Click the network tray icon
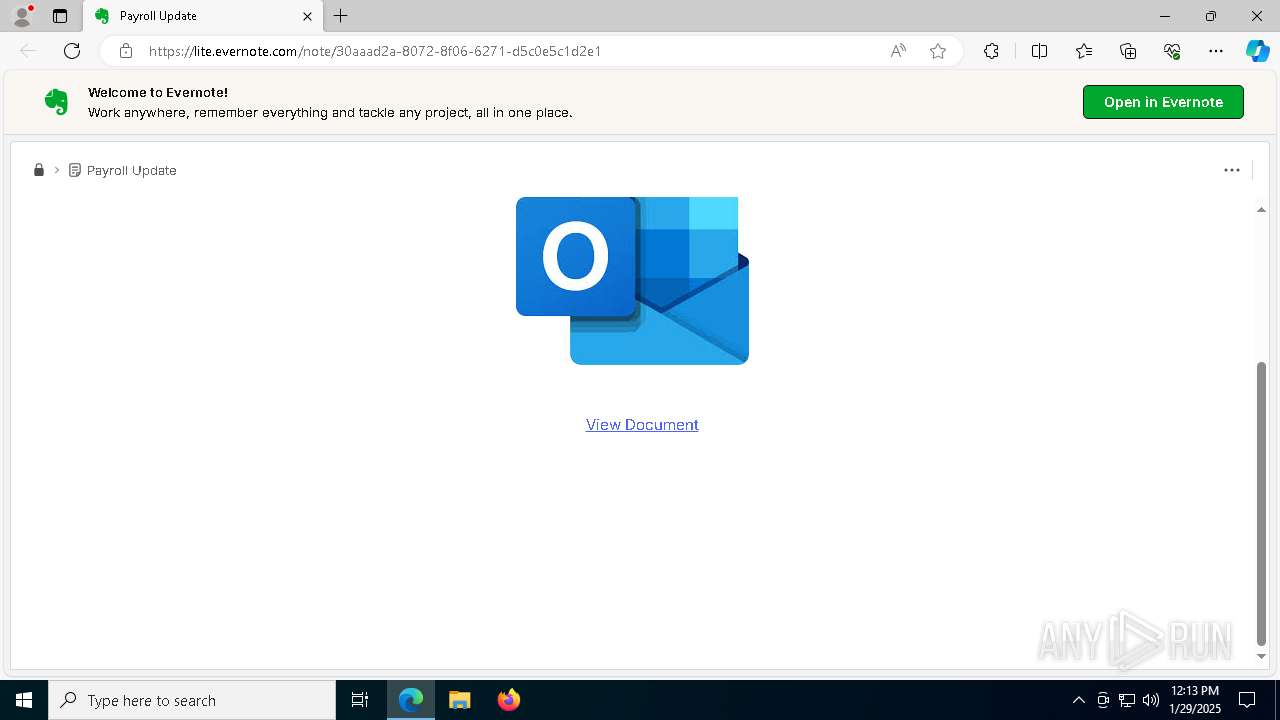This screenshot has width=1280, height=720. point(1127,700)
